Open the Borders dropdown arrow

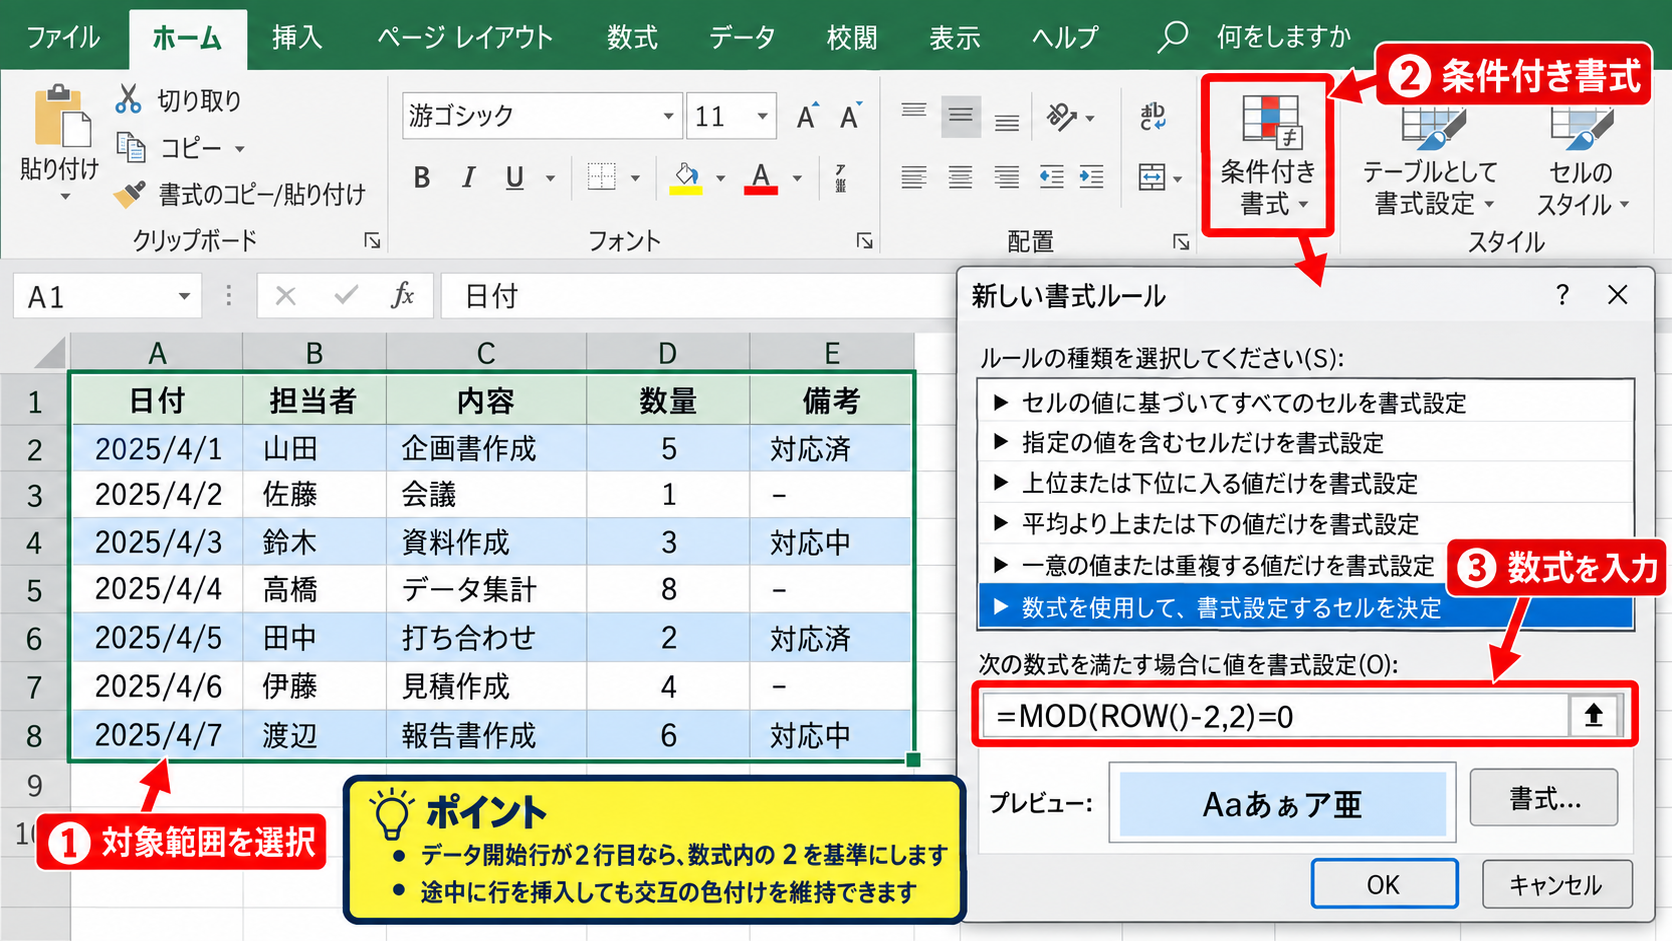635,179
